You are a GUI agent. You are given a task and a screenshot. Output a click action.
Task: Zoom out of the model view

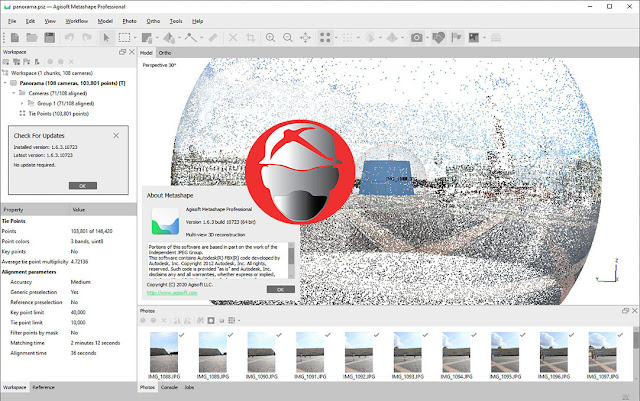288,38
